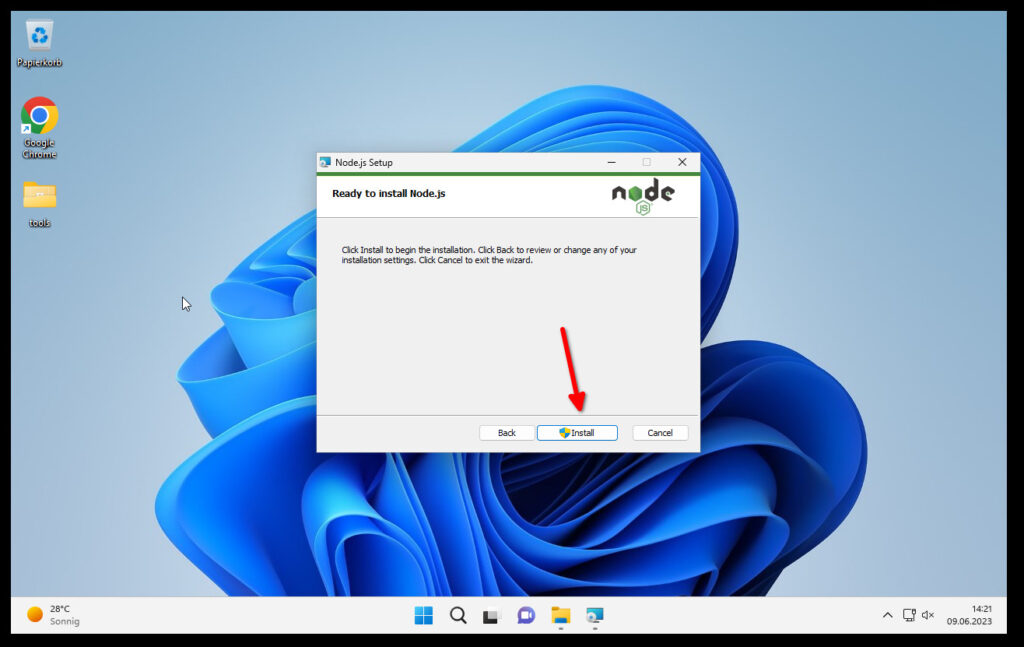Cancel the Node.js setup wizard

[x=660, y=433]
